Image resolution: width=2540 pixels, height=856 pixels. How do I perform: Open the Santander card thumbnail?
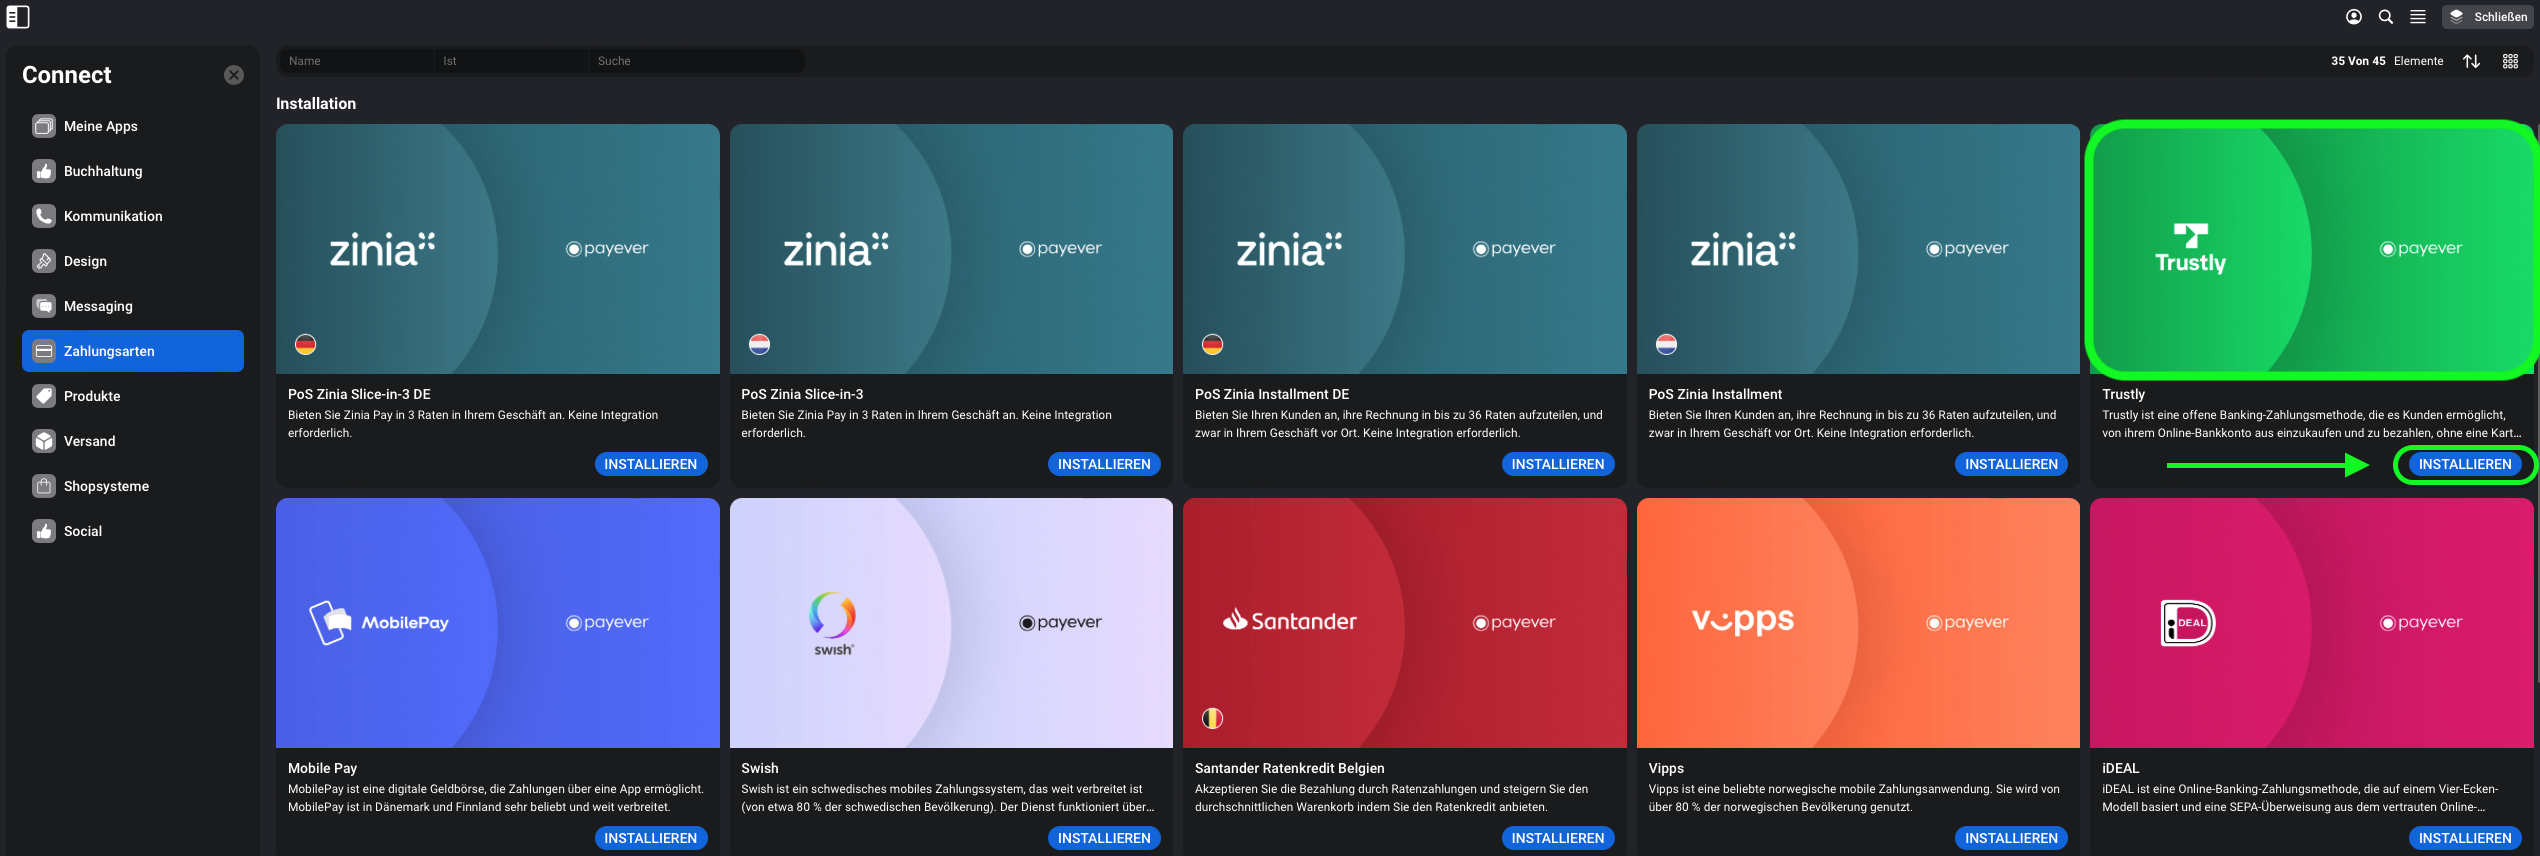click(x=1405, y=623)
